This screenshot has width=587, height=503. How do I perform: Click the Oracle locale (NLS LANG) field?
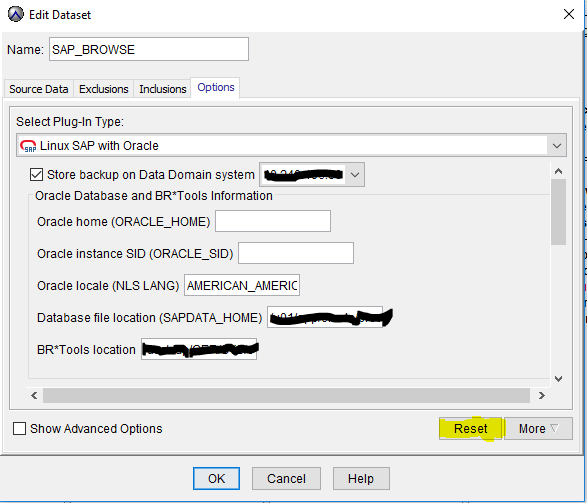pos(242,285)
